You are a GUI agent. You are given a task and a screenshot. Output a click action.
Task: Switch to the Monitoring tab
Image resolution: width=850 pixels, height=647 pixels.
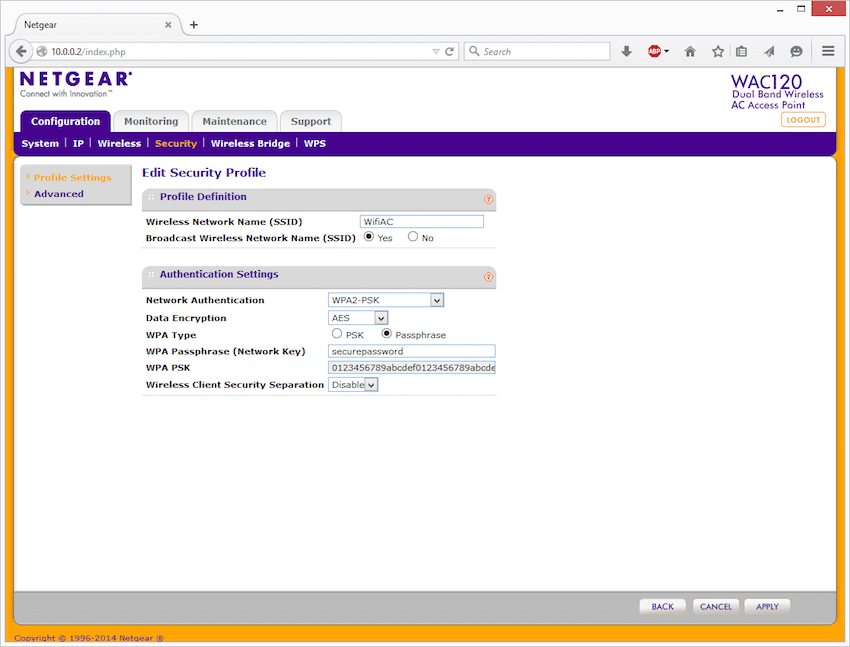151,121
